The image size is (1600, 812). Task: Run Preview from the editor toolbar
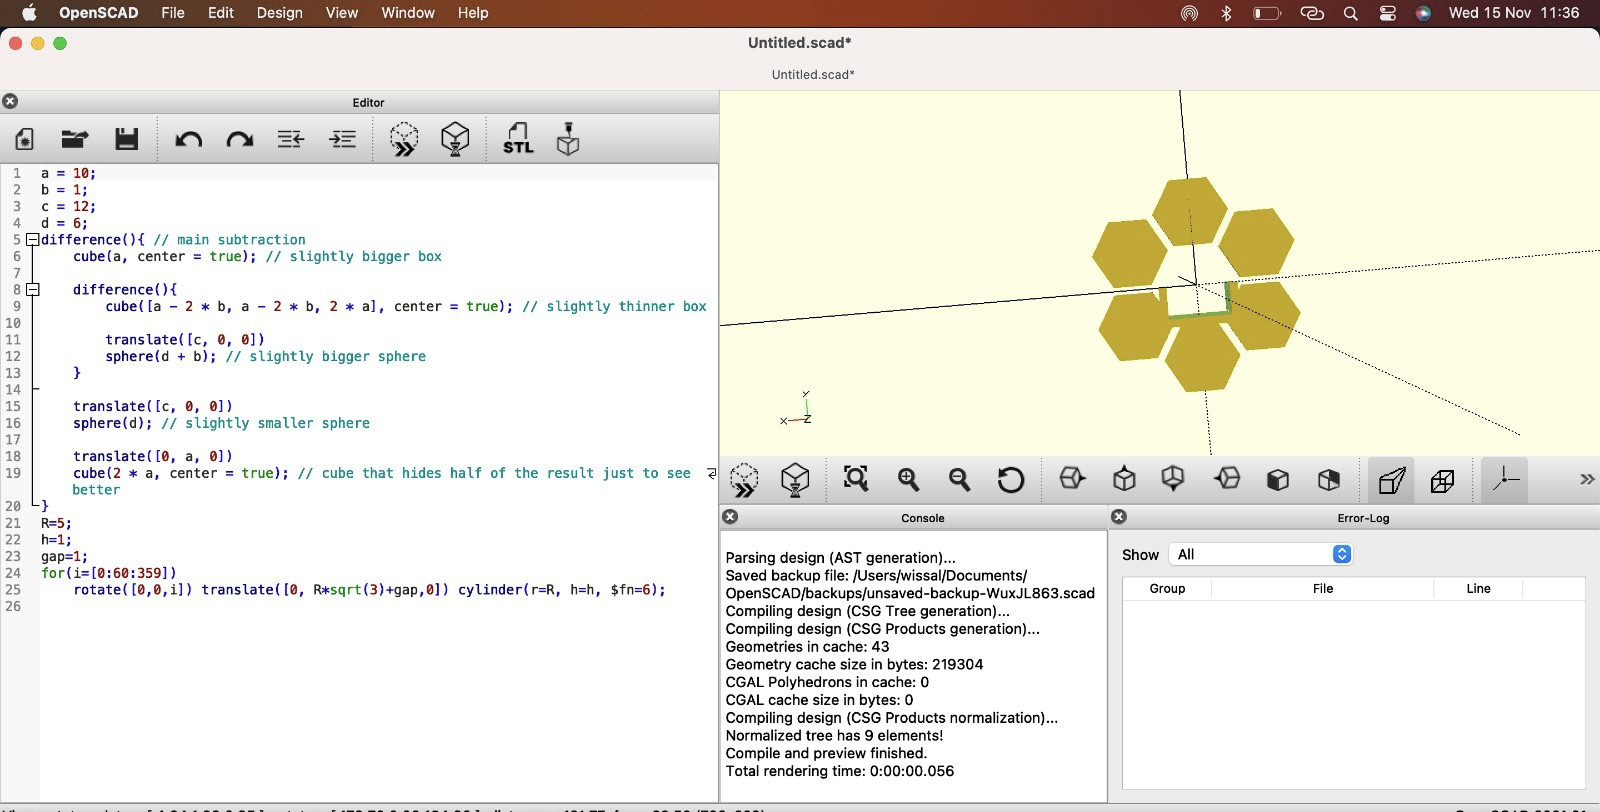tap(404, 139)
